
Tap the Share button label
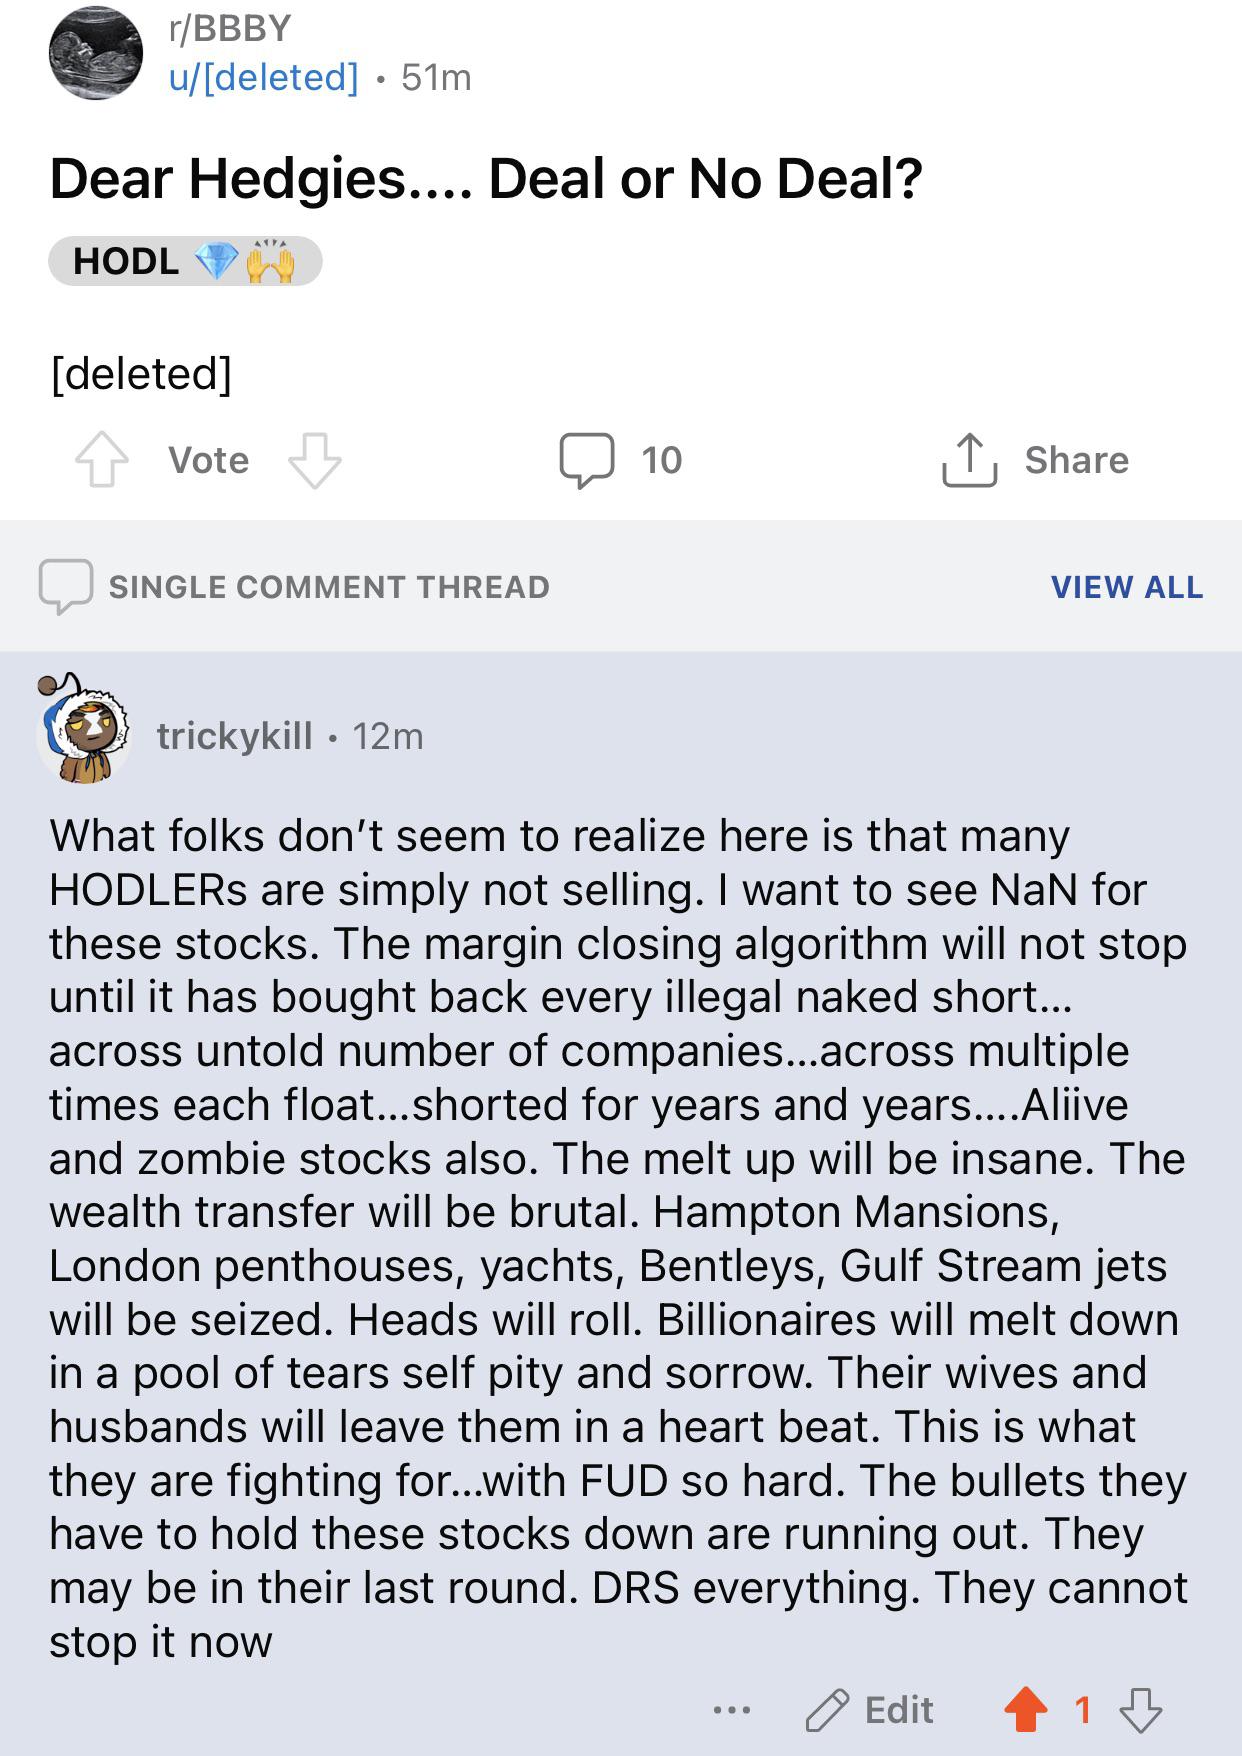pyautogui.click(x=1076, y=460)
